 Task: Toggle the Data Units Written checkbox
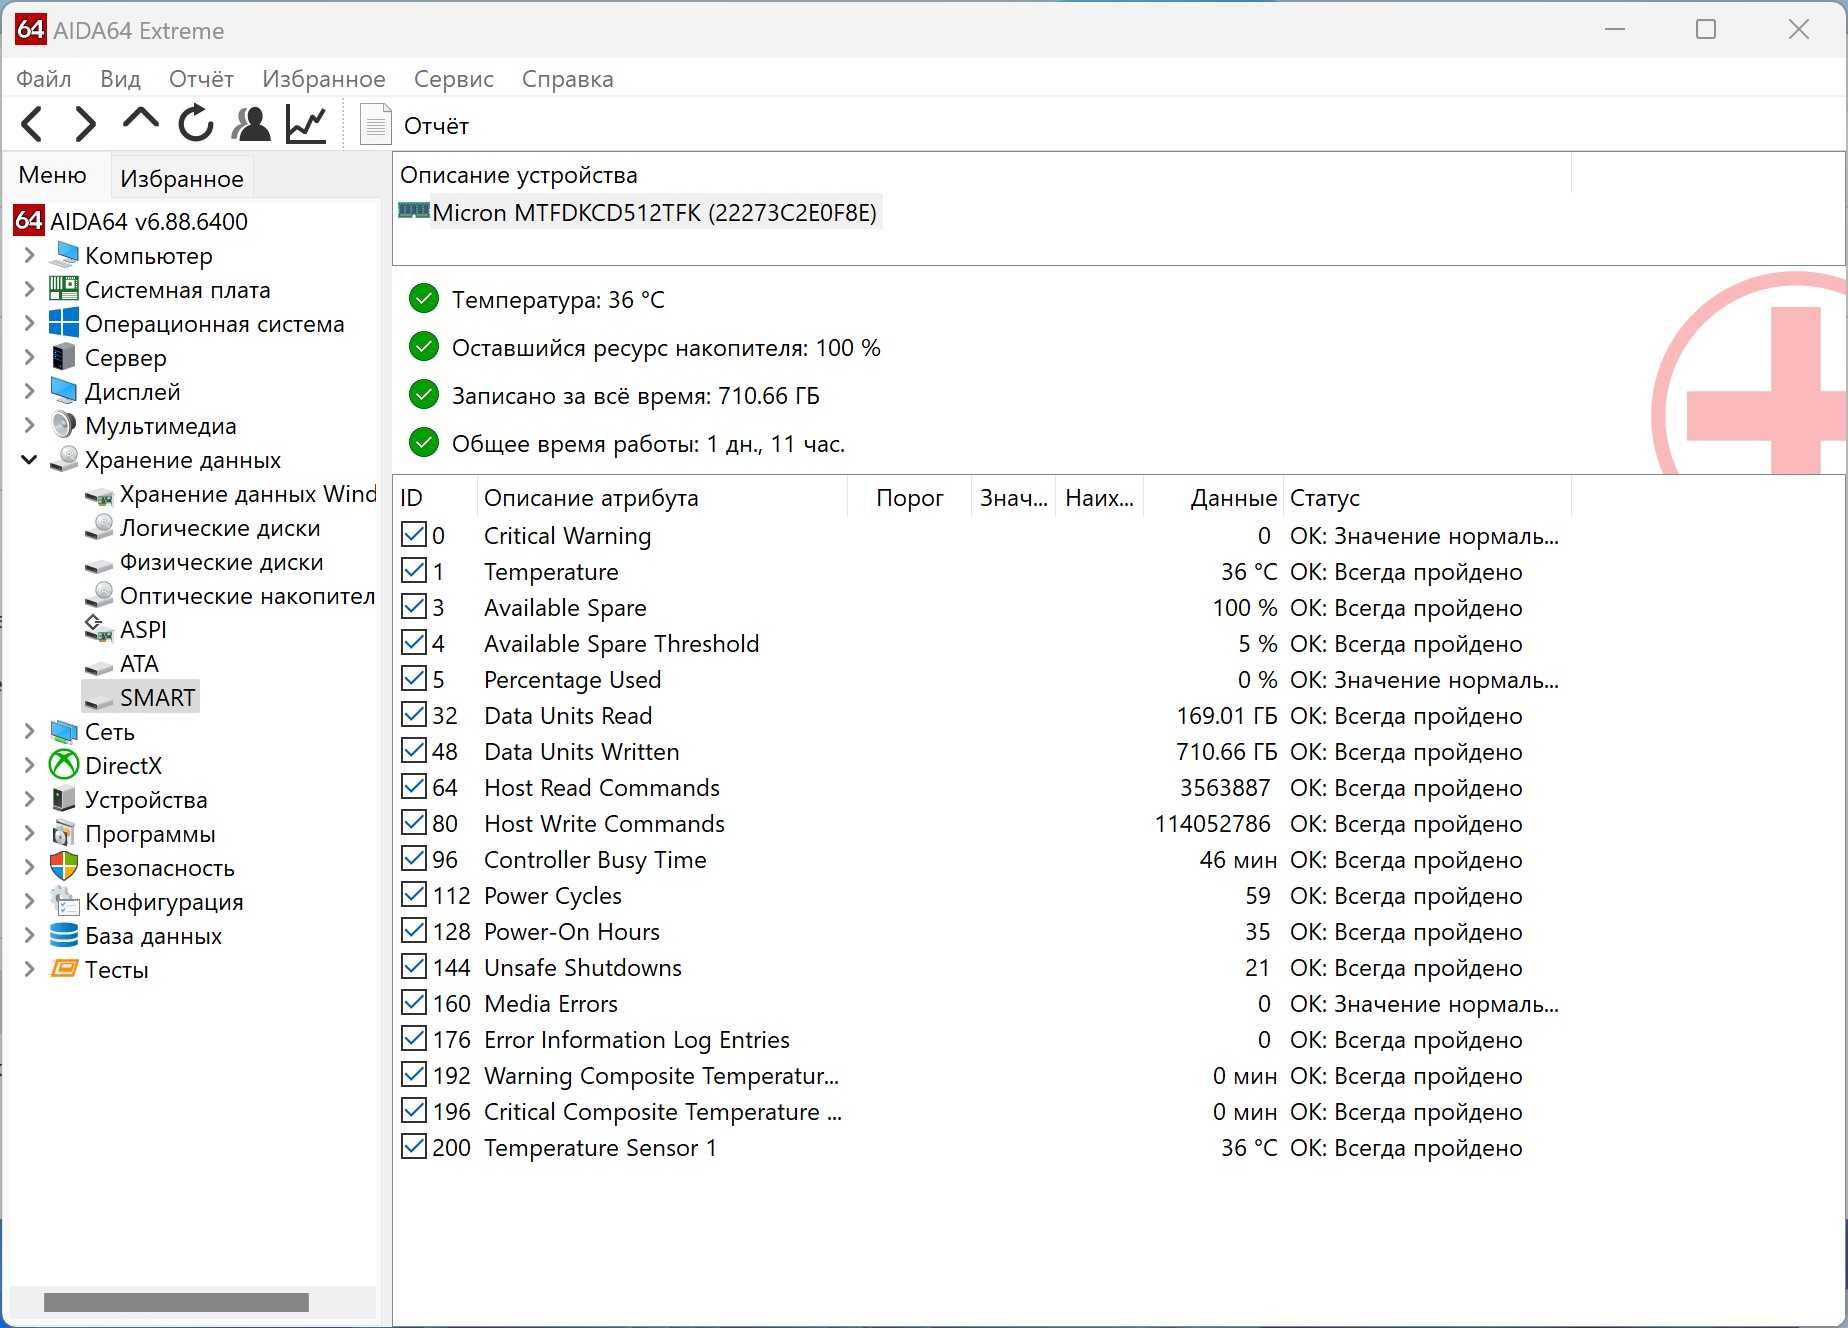tap(414, 751)
